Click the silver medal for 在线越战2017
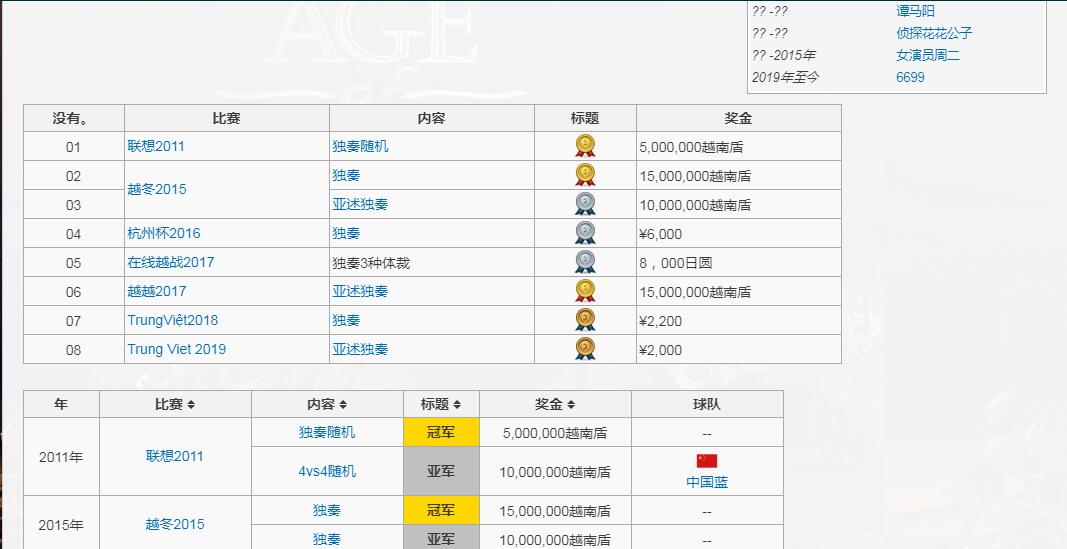Screen dimensions: 1067x549 pos(585,262)
